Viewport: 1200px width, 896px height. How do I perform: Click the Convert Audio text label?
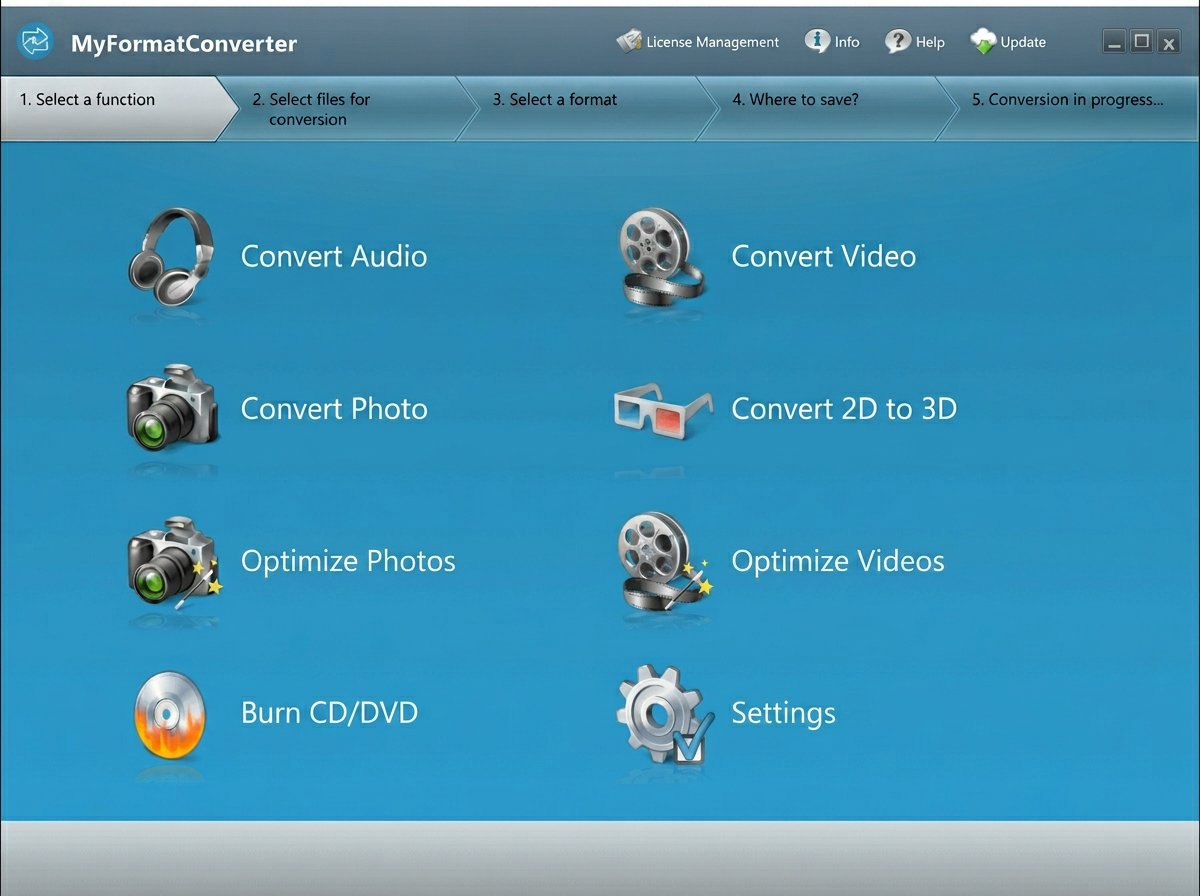[333, 256]
